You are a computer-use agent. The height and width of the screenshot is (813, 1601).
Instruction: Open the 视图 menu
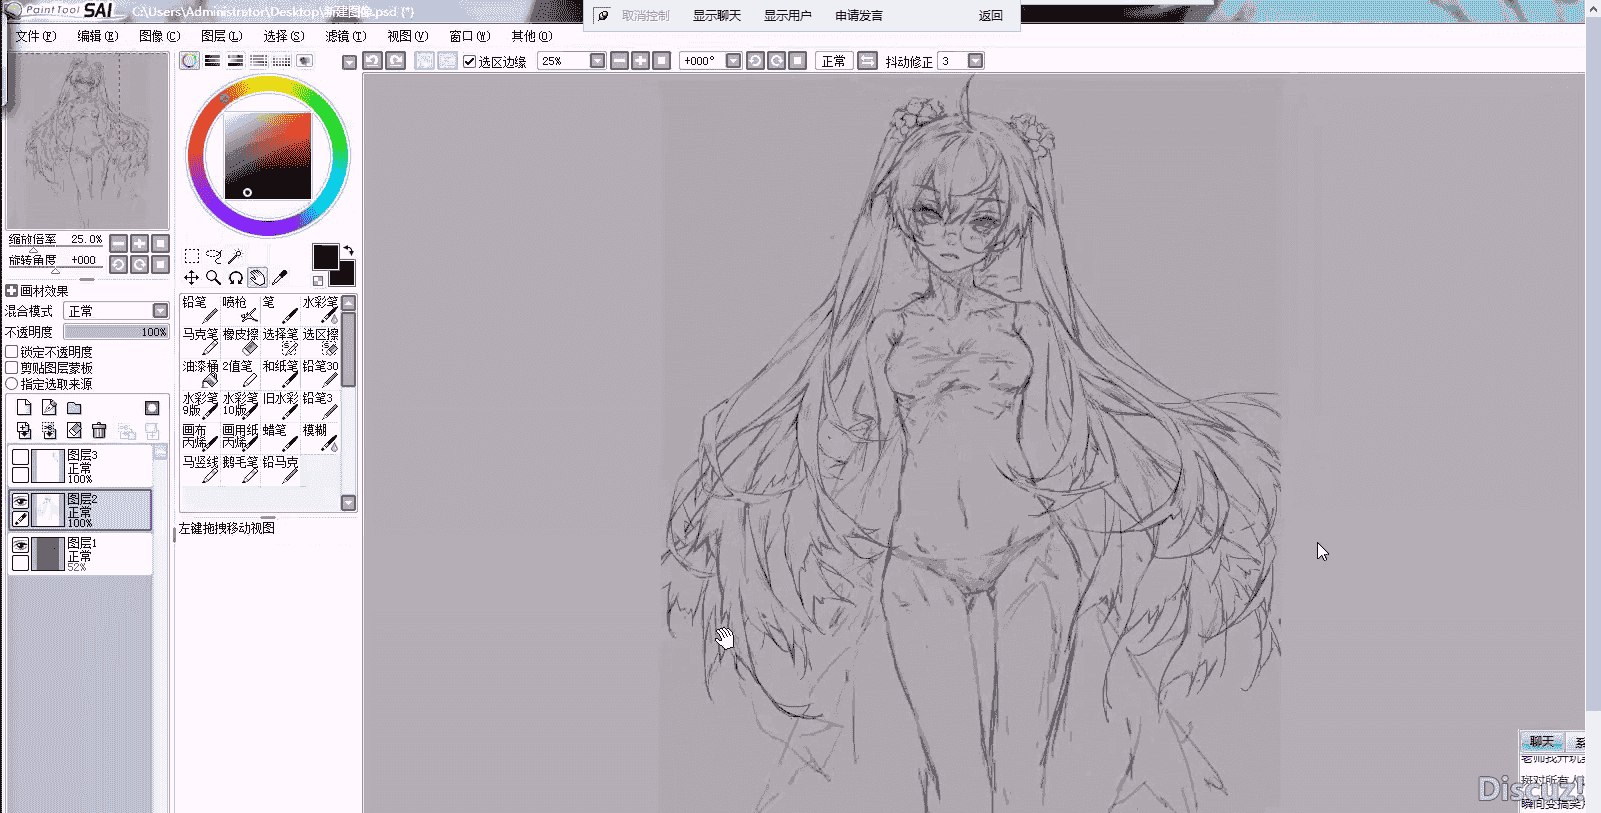tap(407, 36)
